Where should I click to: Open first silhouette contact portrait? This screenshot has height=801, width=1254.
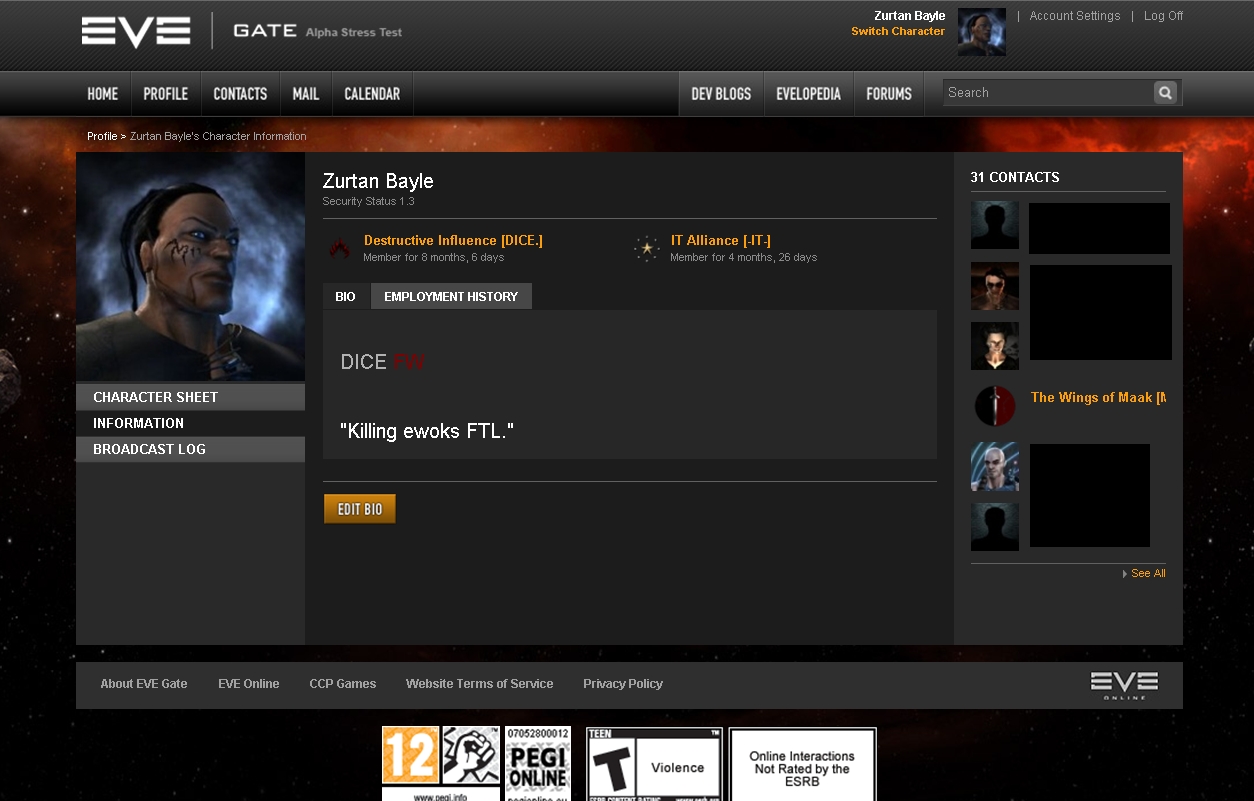tap(995, 225)
